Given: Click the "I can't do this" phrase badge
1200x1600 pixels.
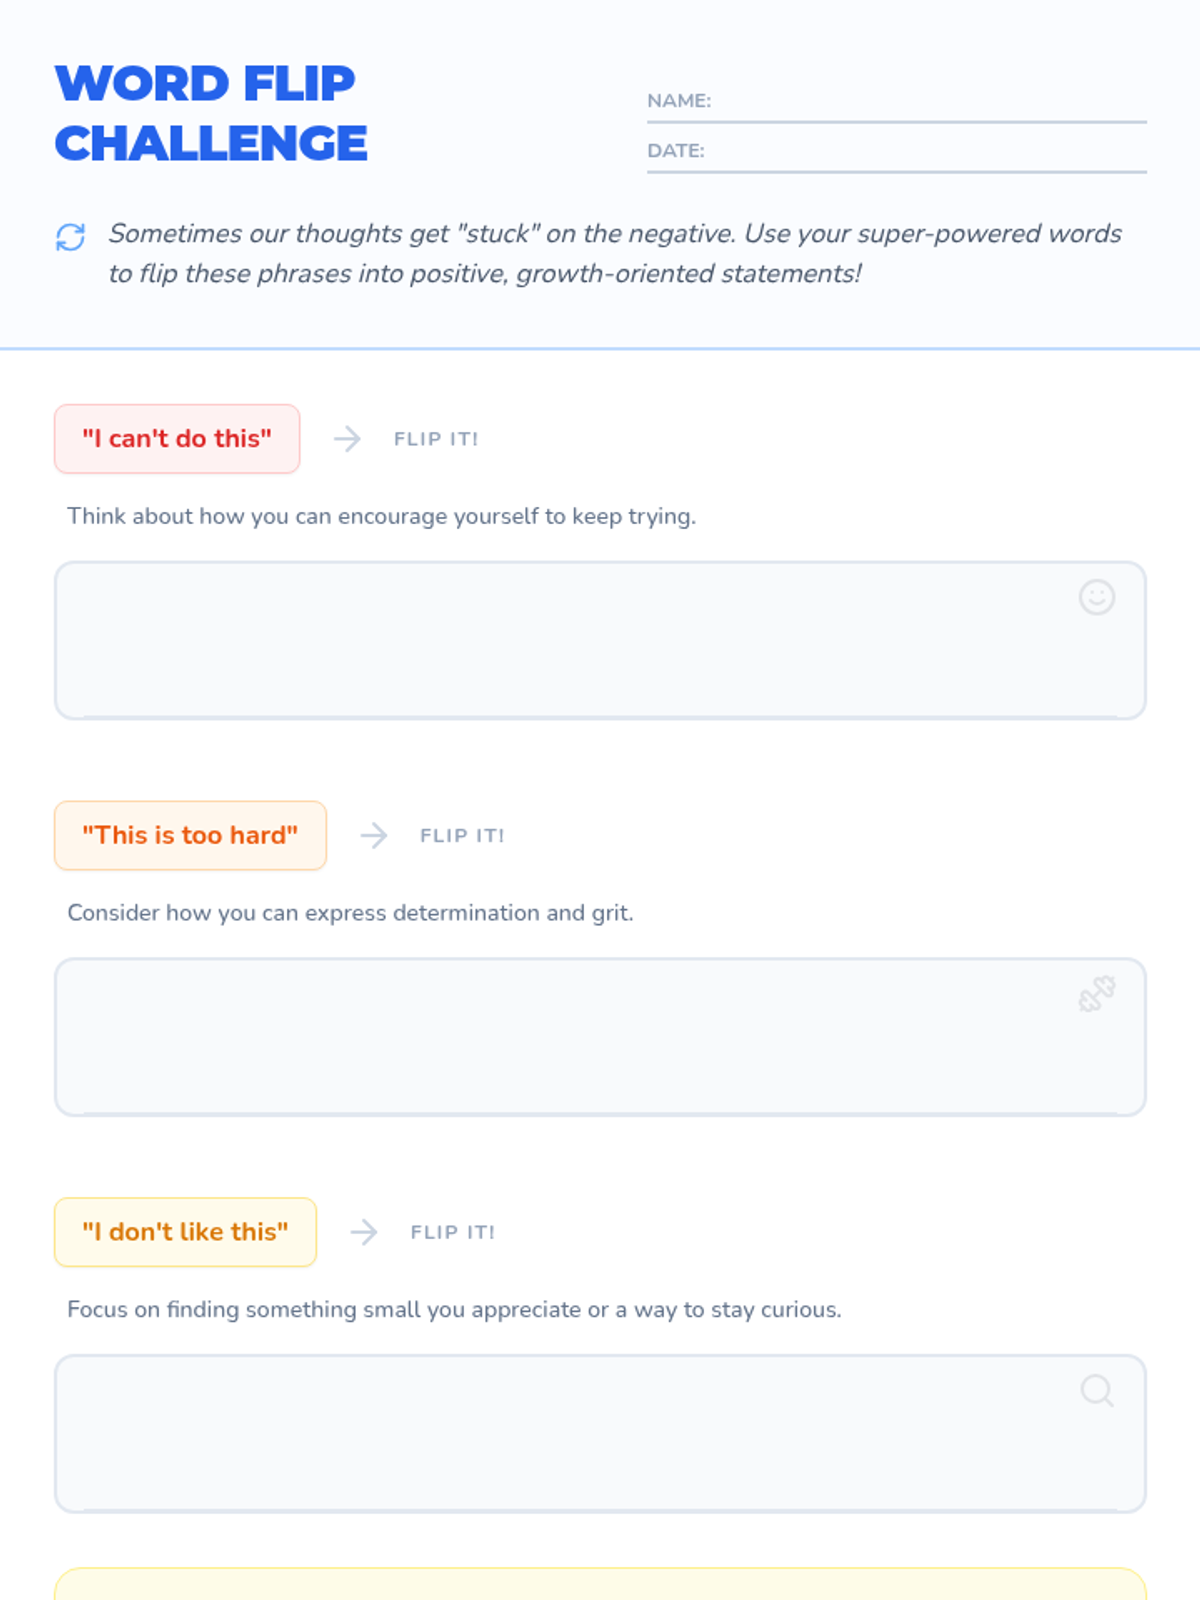Looking at the screenshot, I should pyautogui.click(x=177, y=439).
